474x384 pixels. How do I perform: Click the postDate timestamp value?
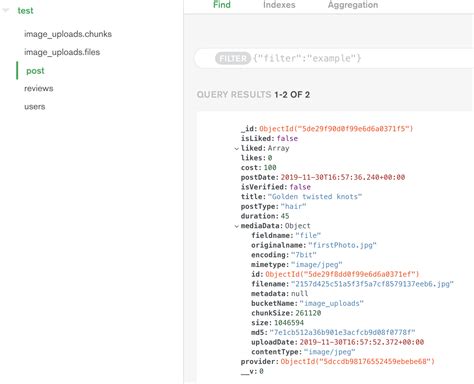(343, 177)
